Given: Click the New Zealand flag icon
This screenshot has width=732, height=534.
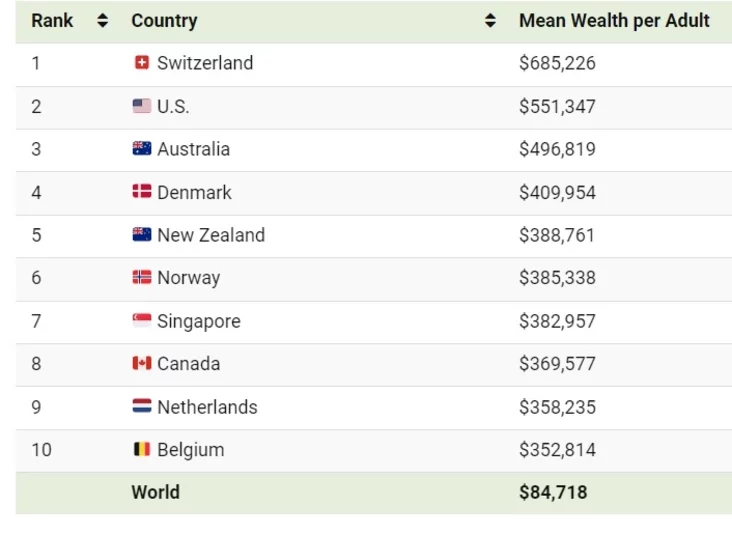Looking at the screenshot, I should point(141,235).
